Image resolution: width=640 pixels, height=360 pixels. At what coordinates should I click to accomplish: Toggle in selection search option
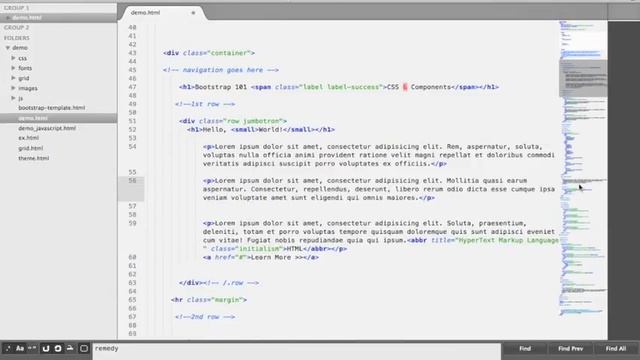(x=70, y=349)
